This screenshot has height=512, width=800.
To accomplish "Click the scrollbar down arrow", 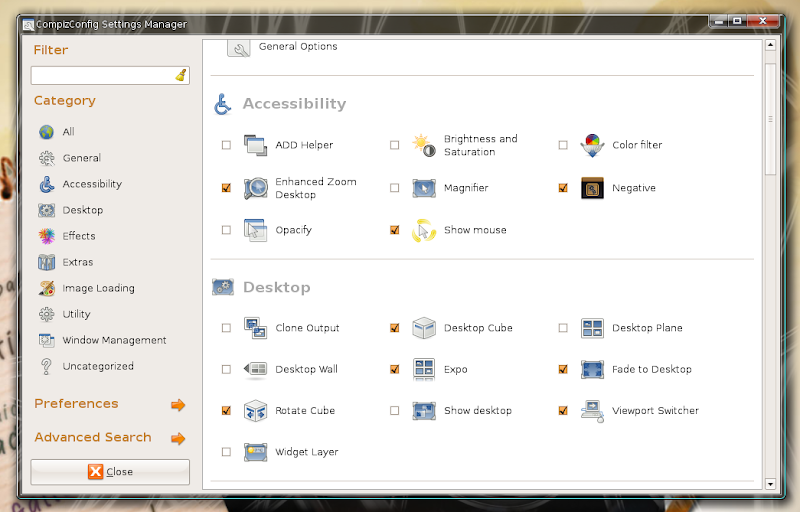I will tap(770, 484).
